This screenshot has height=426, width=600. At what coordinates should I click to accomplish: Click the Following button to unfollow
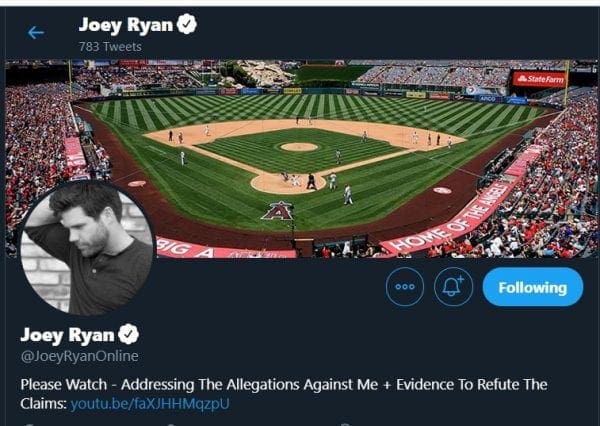pyautogui.click(x=532, y=287)
